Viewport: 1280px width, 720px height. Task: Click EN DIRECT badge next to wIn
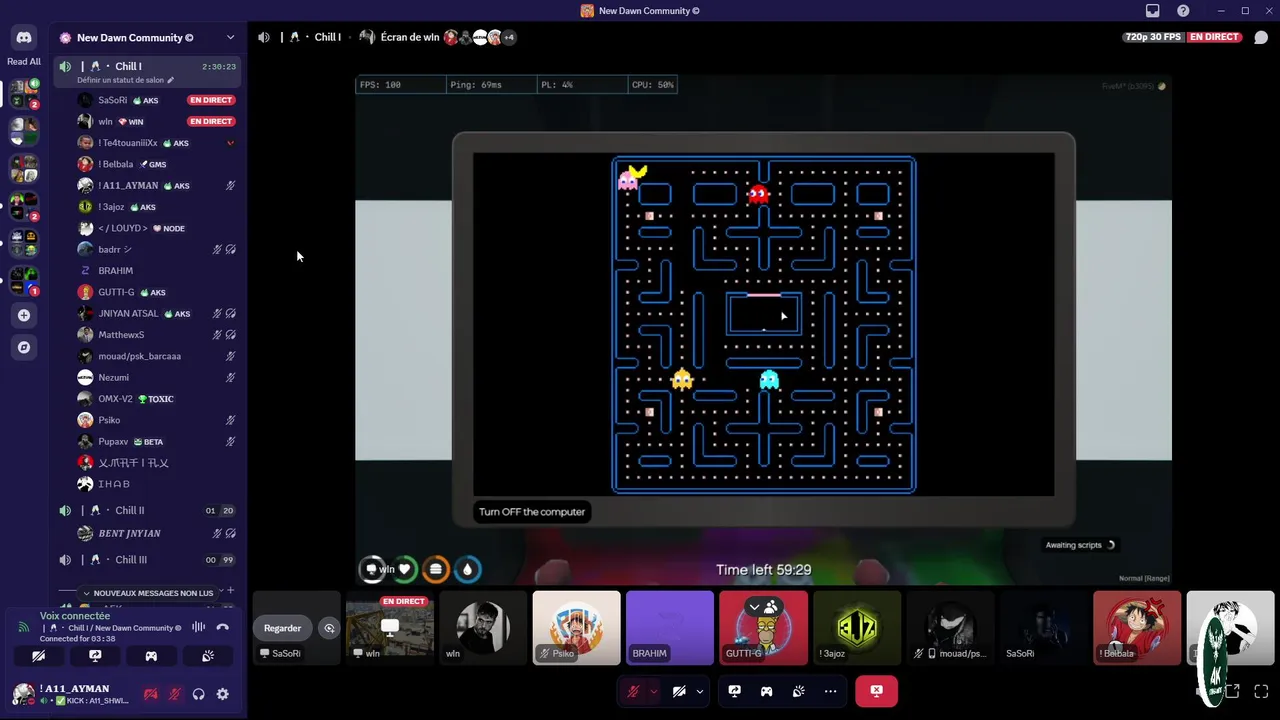point(211,121)
